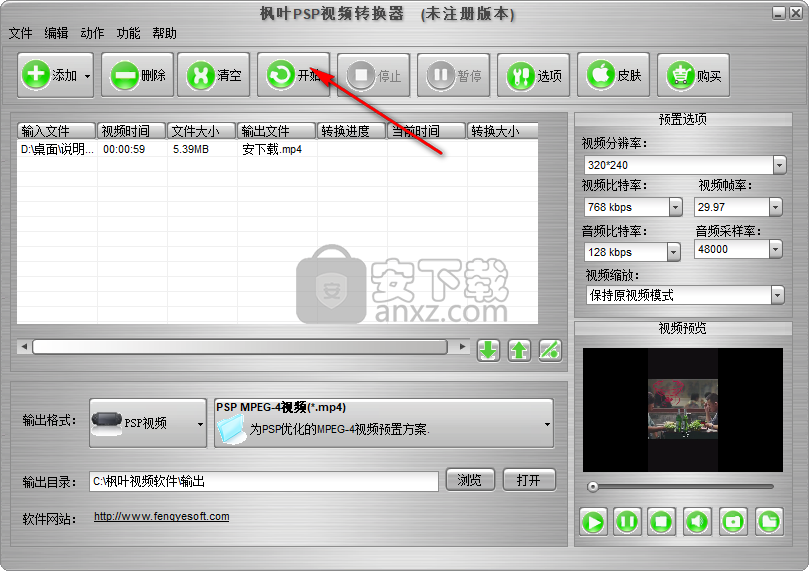
Task: Click the 00:00:59 duration cell
Action: 124,150
